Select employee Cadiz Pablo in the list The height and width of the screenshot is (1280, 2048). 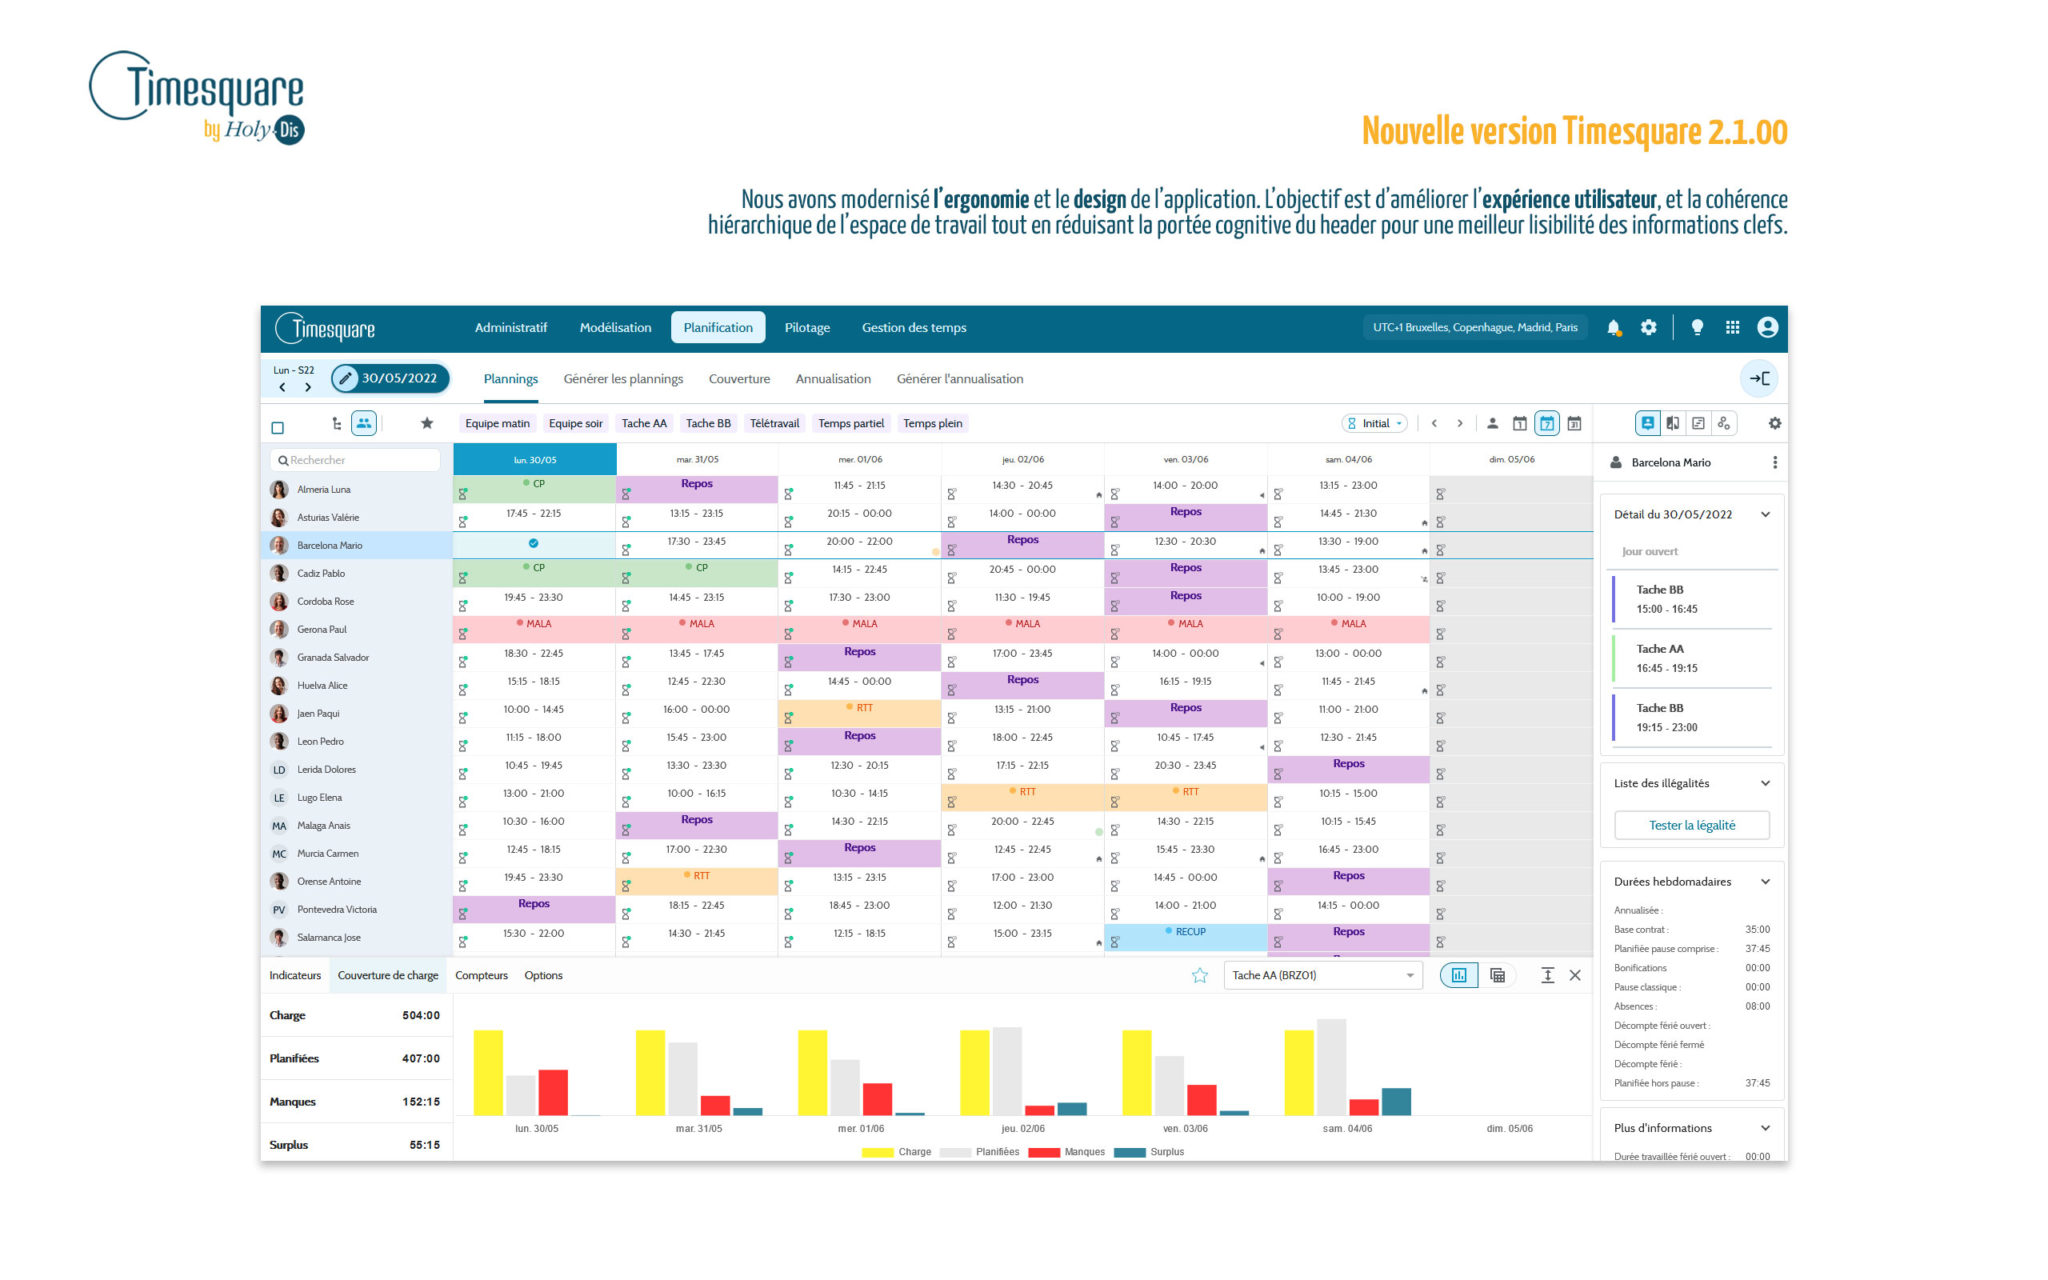(357, 573)
